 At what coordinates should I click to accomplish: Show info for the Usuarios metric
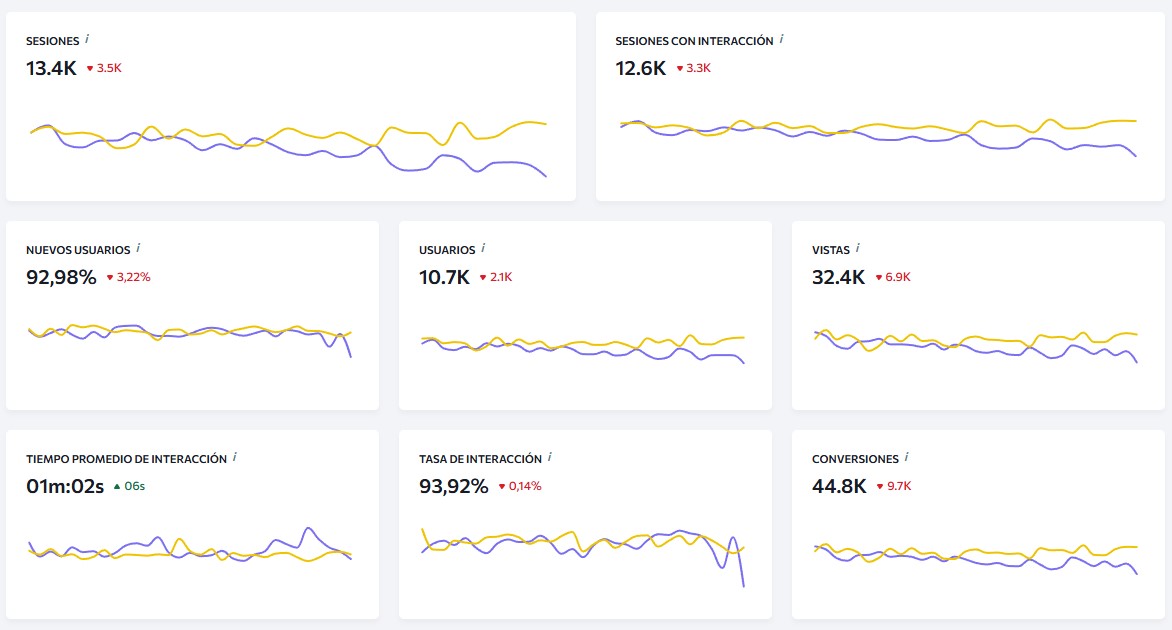[483, 248]
